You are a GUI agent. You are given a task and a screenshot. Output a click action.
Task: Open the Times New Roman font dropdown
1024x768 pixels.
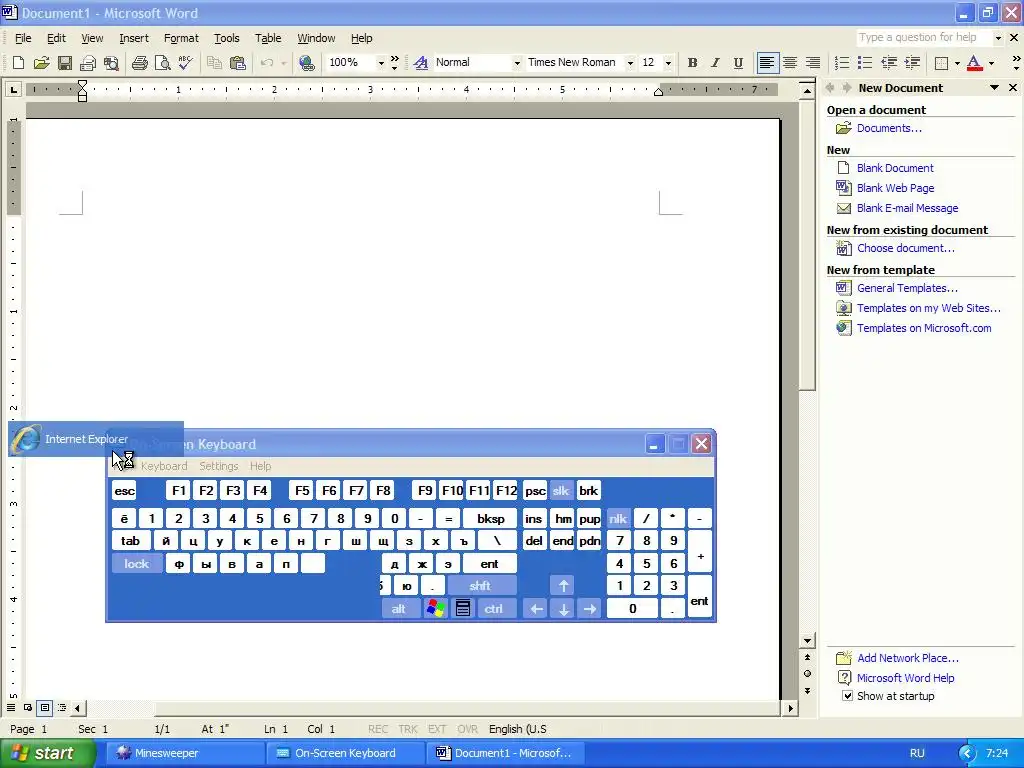click(630, 63)
